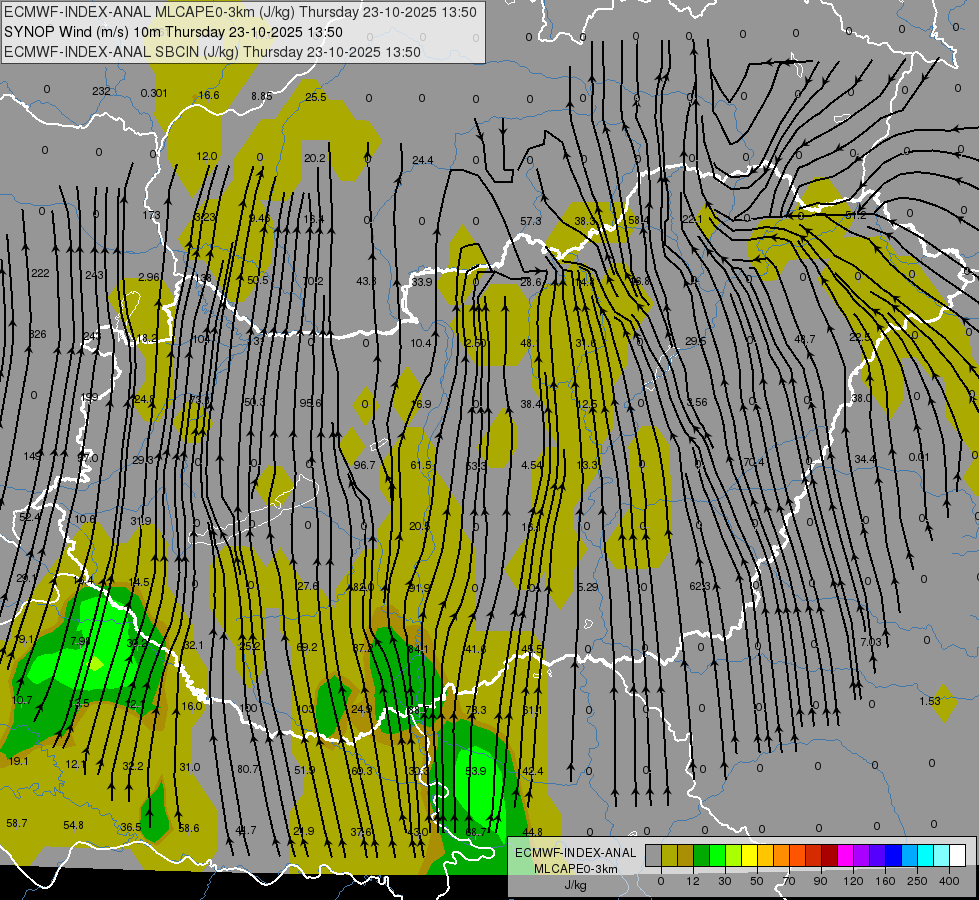979x900 pixels.
Task: Click the map value '96.7'
Action: tap(364, 465)
